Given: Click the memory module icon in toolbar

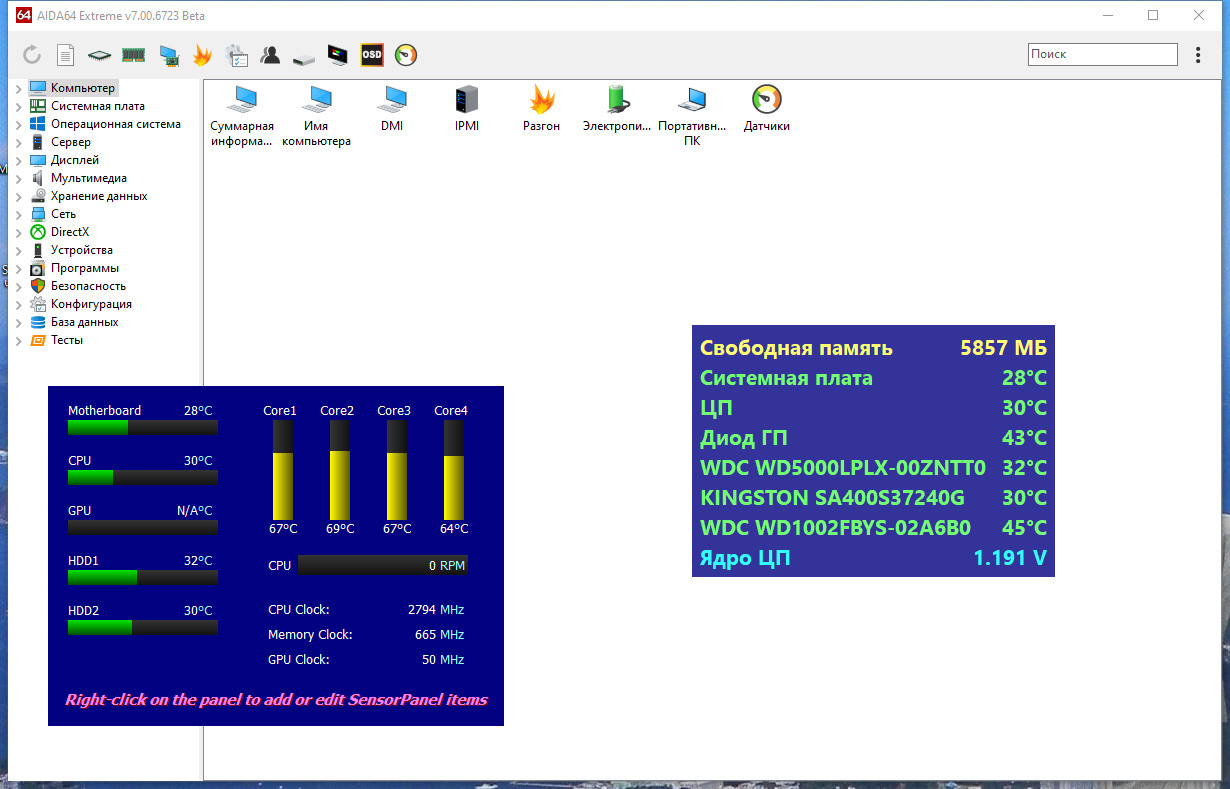Looking at the screenshot, I should [x=133, y=55].
